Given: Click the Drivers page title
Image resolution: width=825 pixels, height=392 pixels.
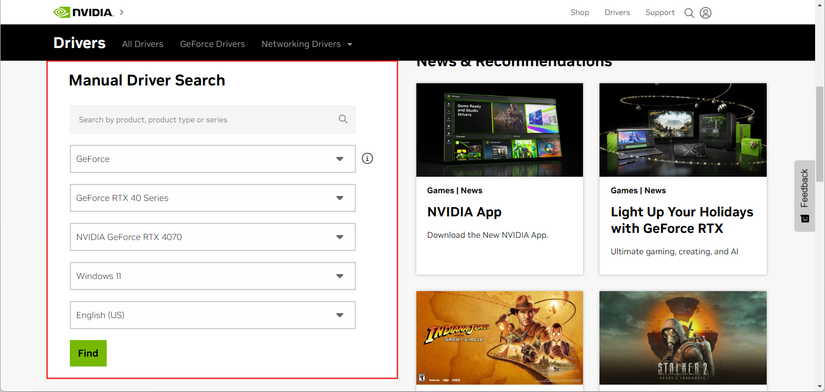Looking at the screenshot, I should (x=79, y=43).
